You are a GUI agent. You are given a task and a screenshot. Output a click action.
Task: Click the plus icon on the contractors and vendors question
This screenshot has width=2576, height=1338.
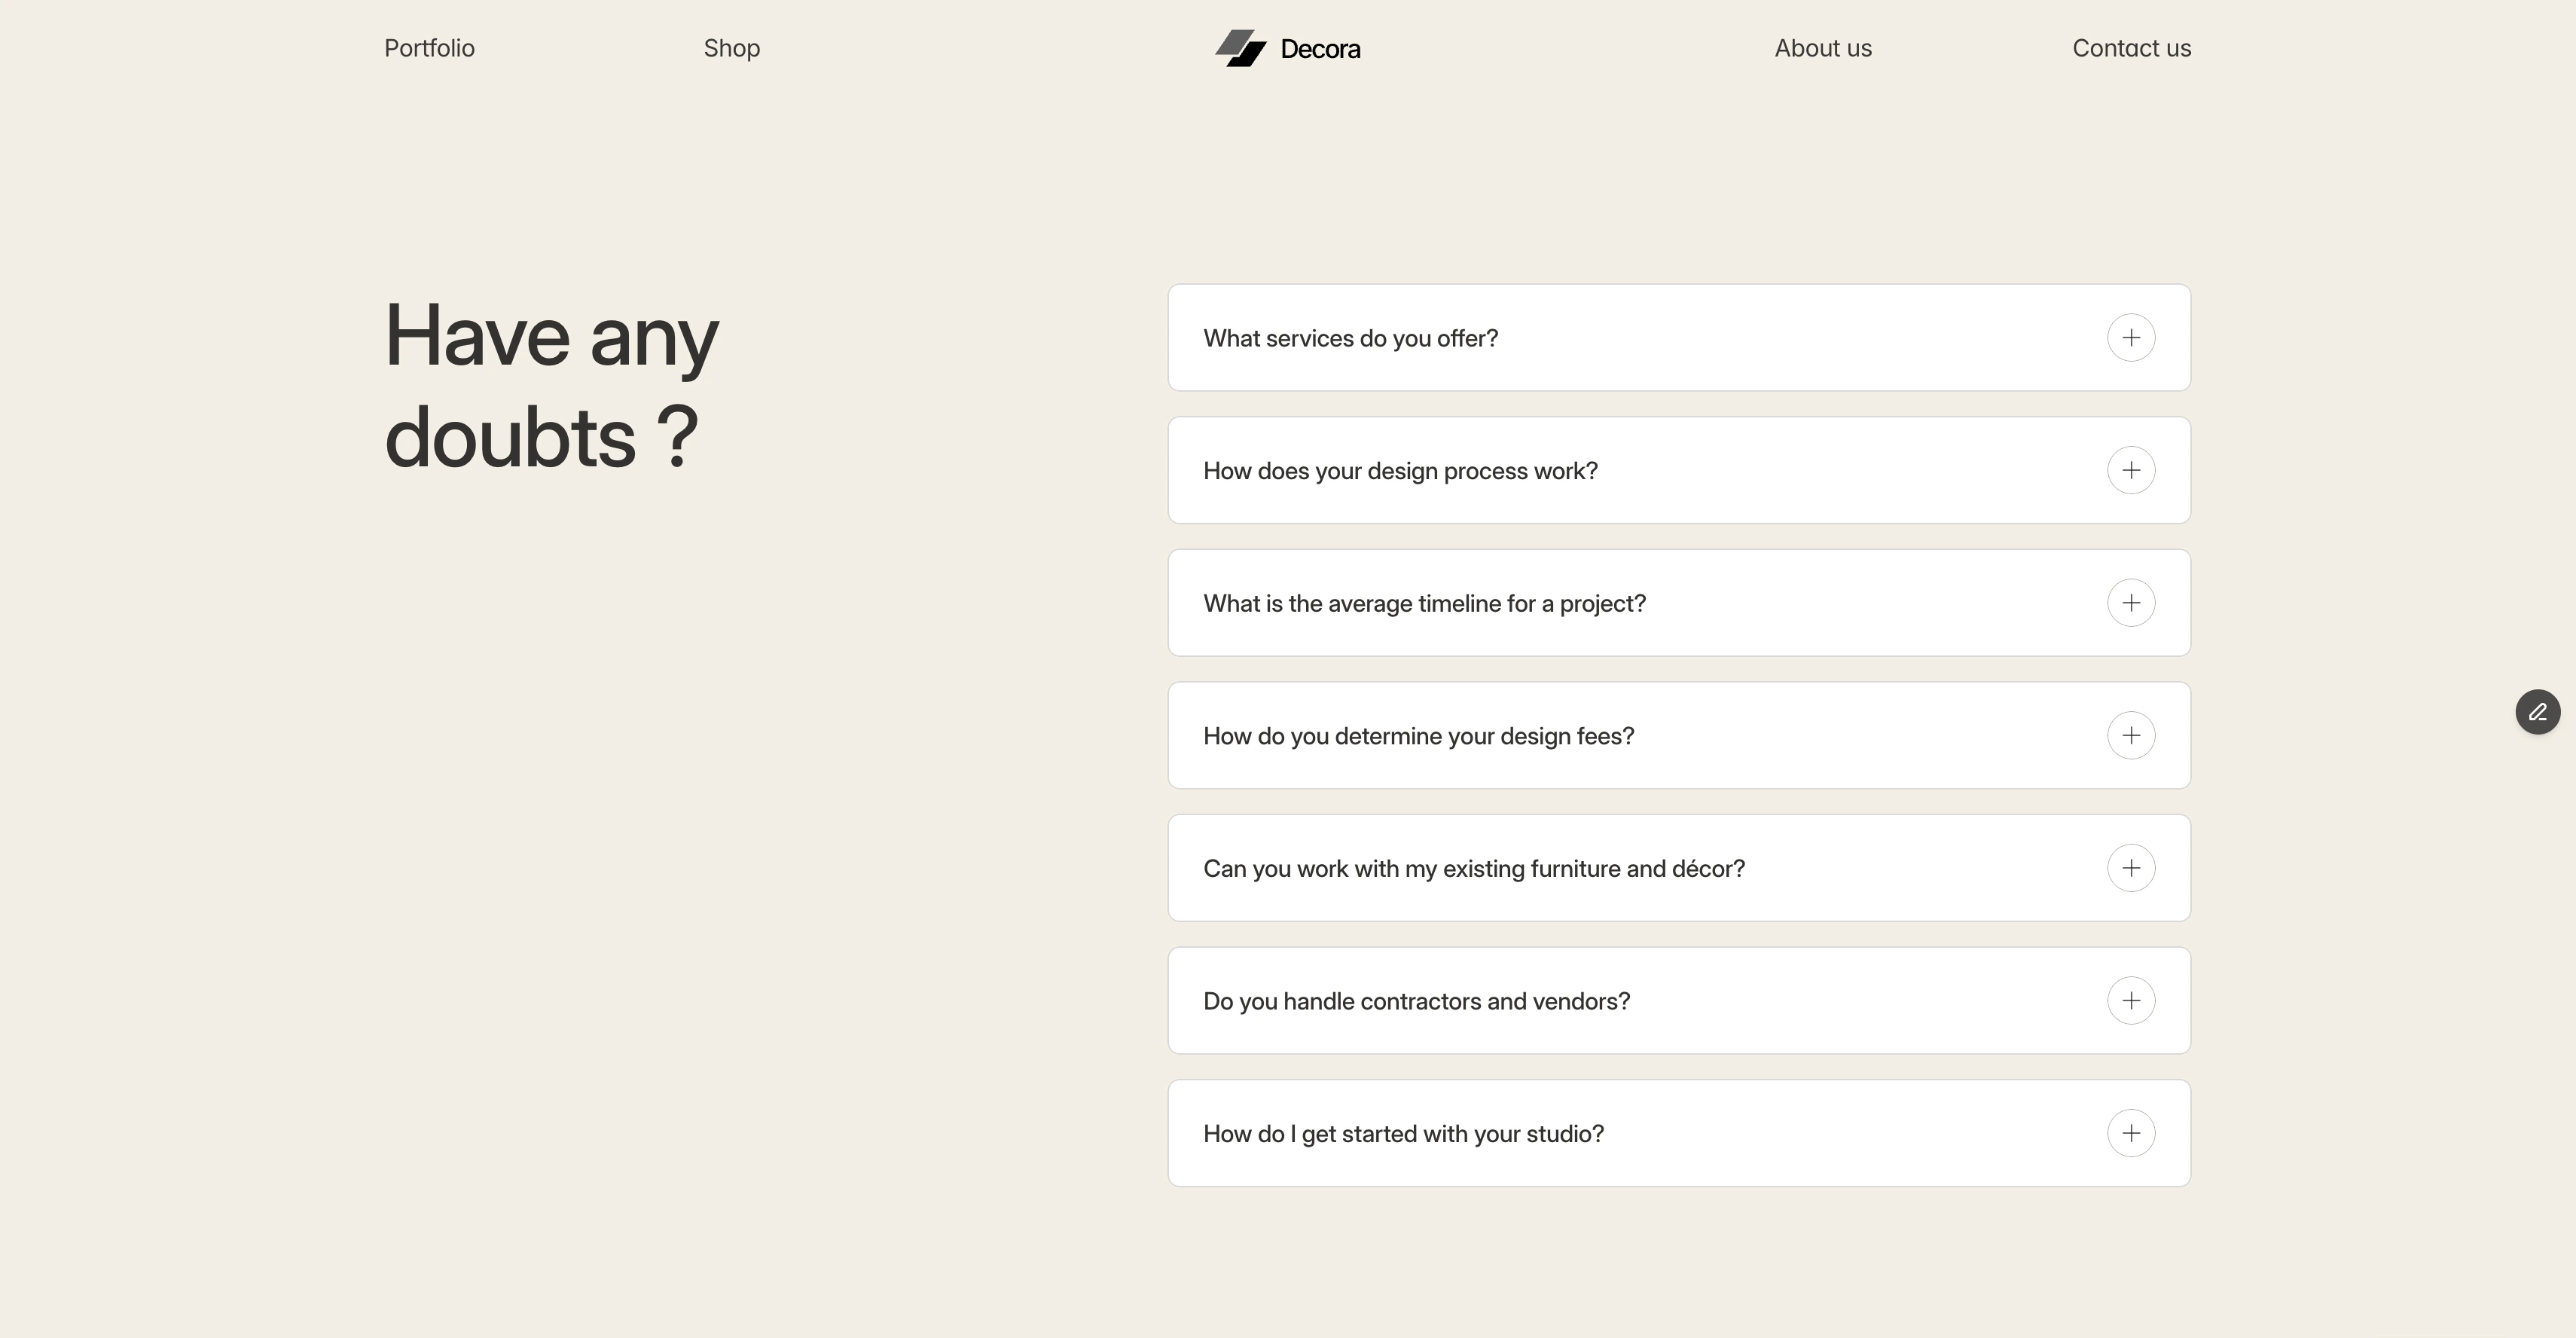point(2133,1000)
